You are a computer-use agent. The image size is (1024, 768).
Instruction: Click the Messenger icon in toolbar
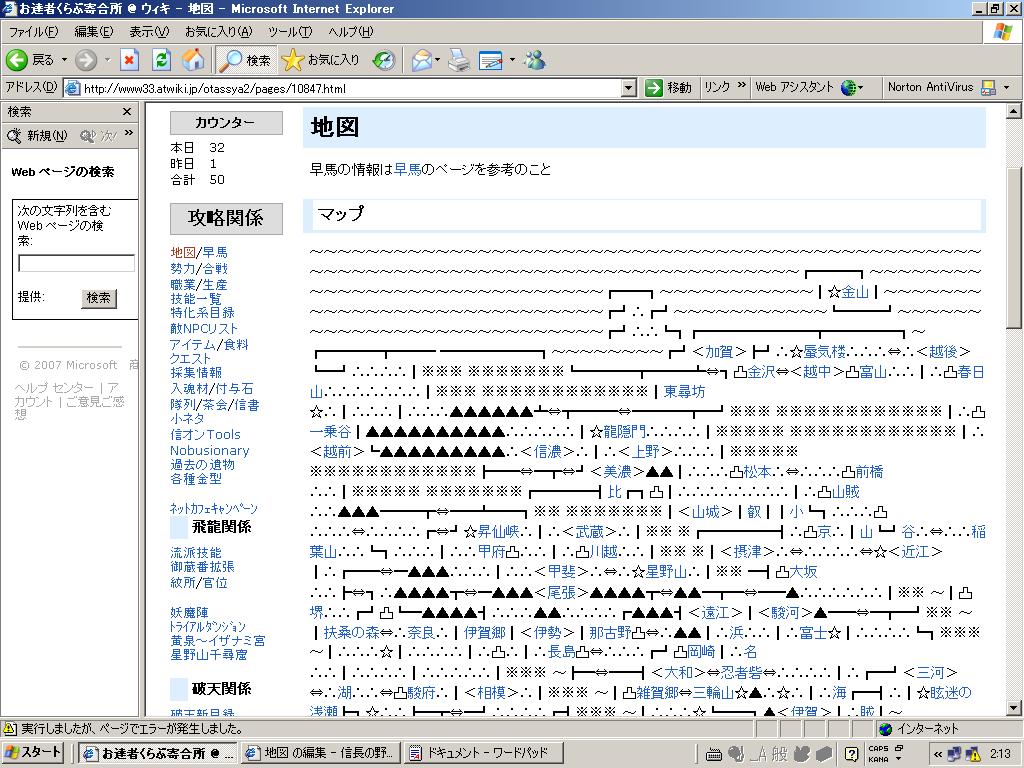click(535, 60)
